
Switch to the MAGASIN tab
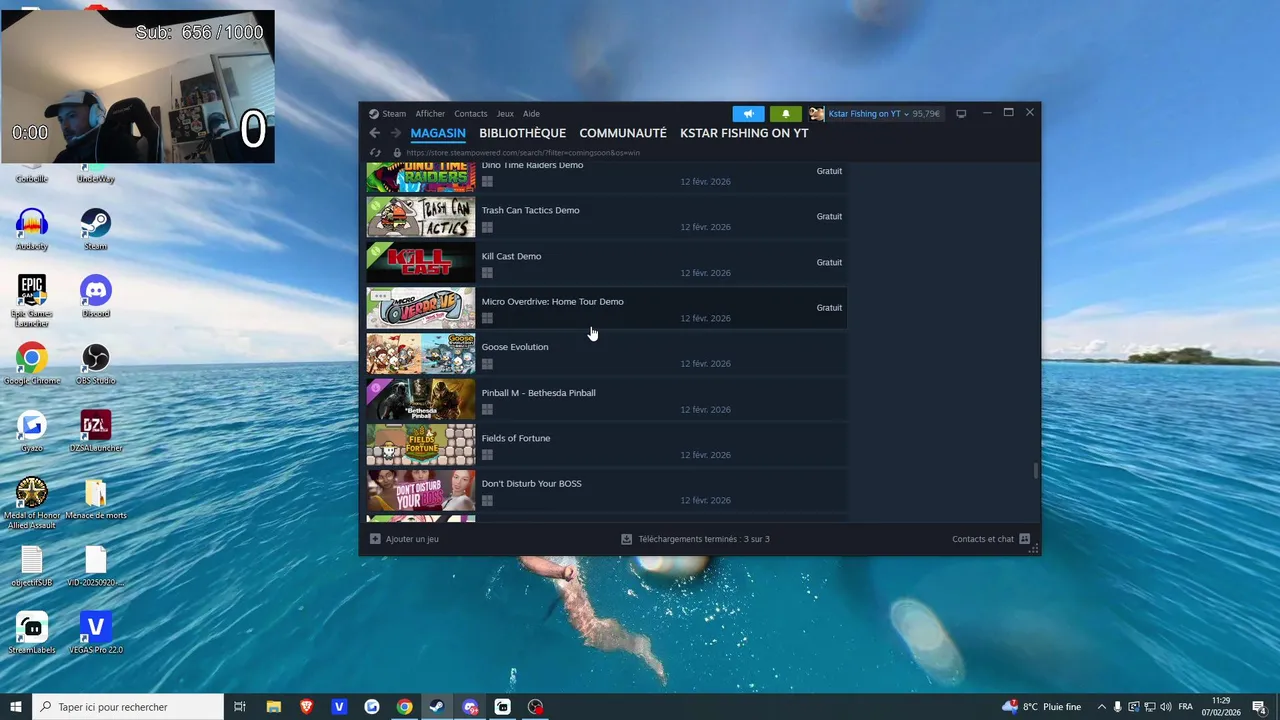(438, 133)
